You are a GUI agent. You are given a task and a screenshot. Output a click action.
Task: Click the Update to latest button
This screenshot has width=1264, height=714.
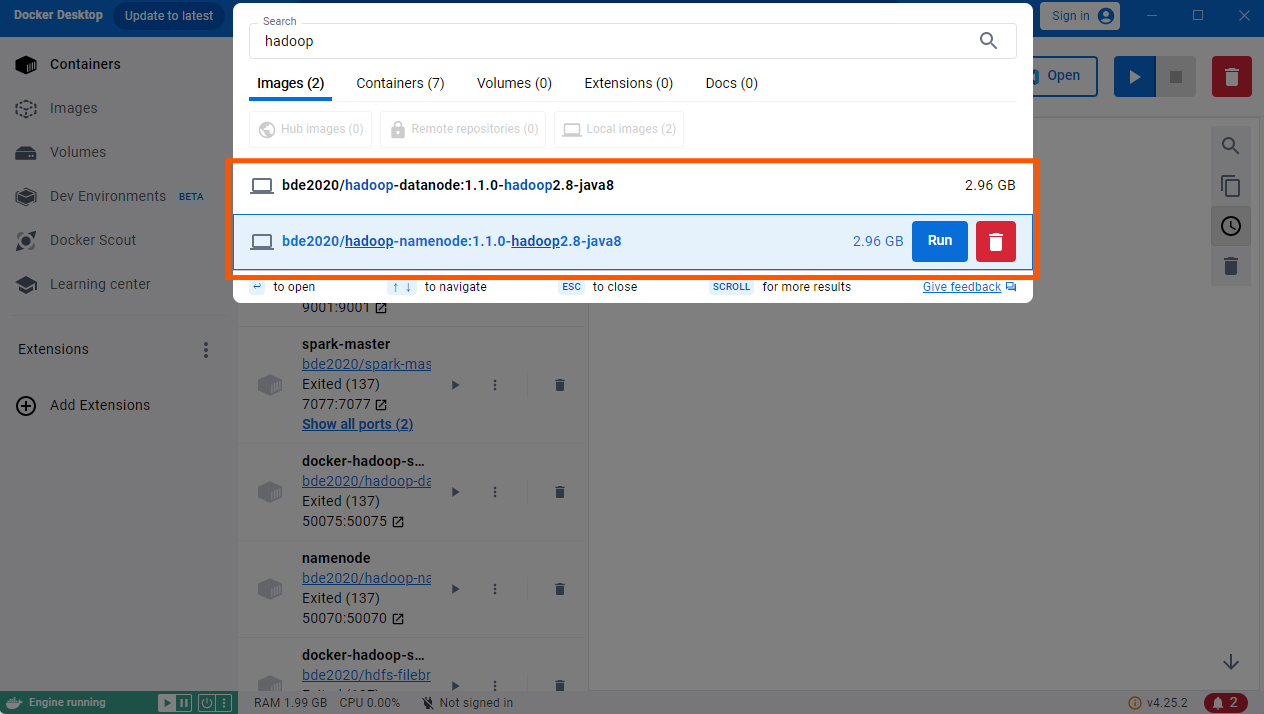tap(169, 16)
